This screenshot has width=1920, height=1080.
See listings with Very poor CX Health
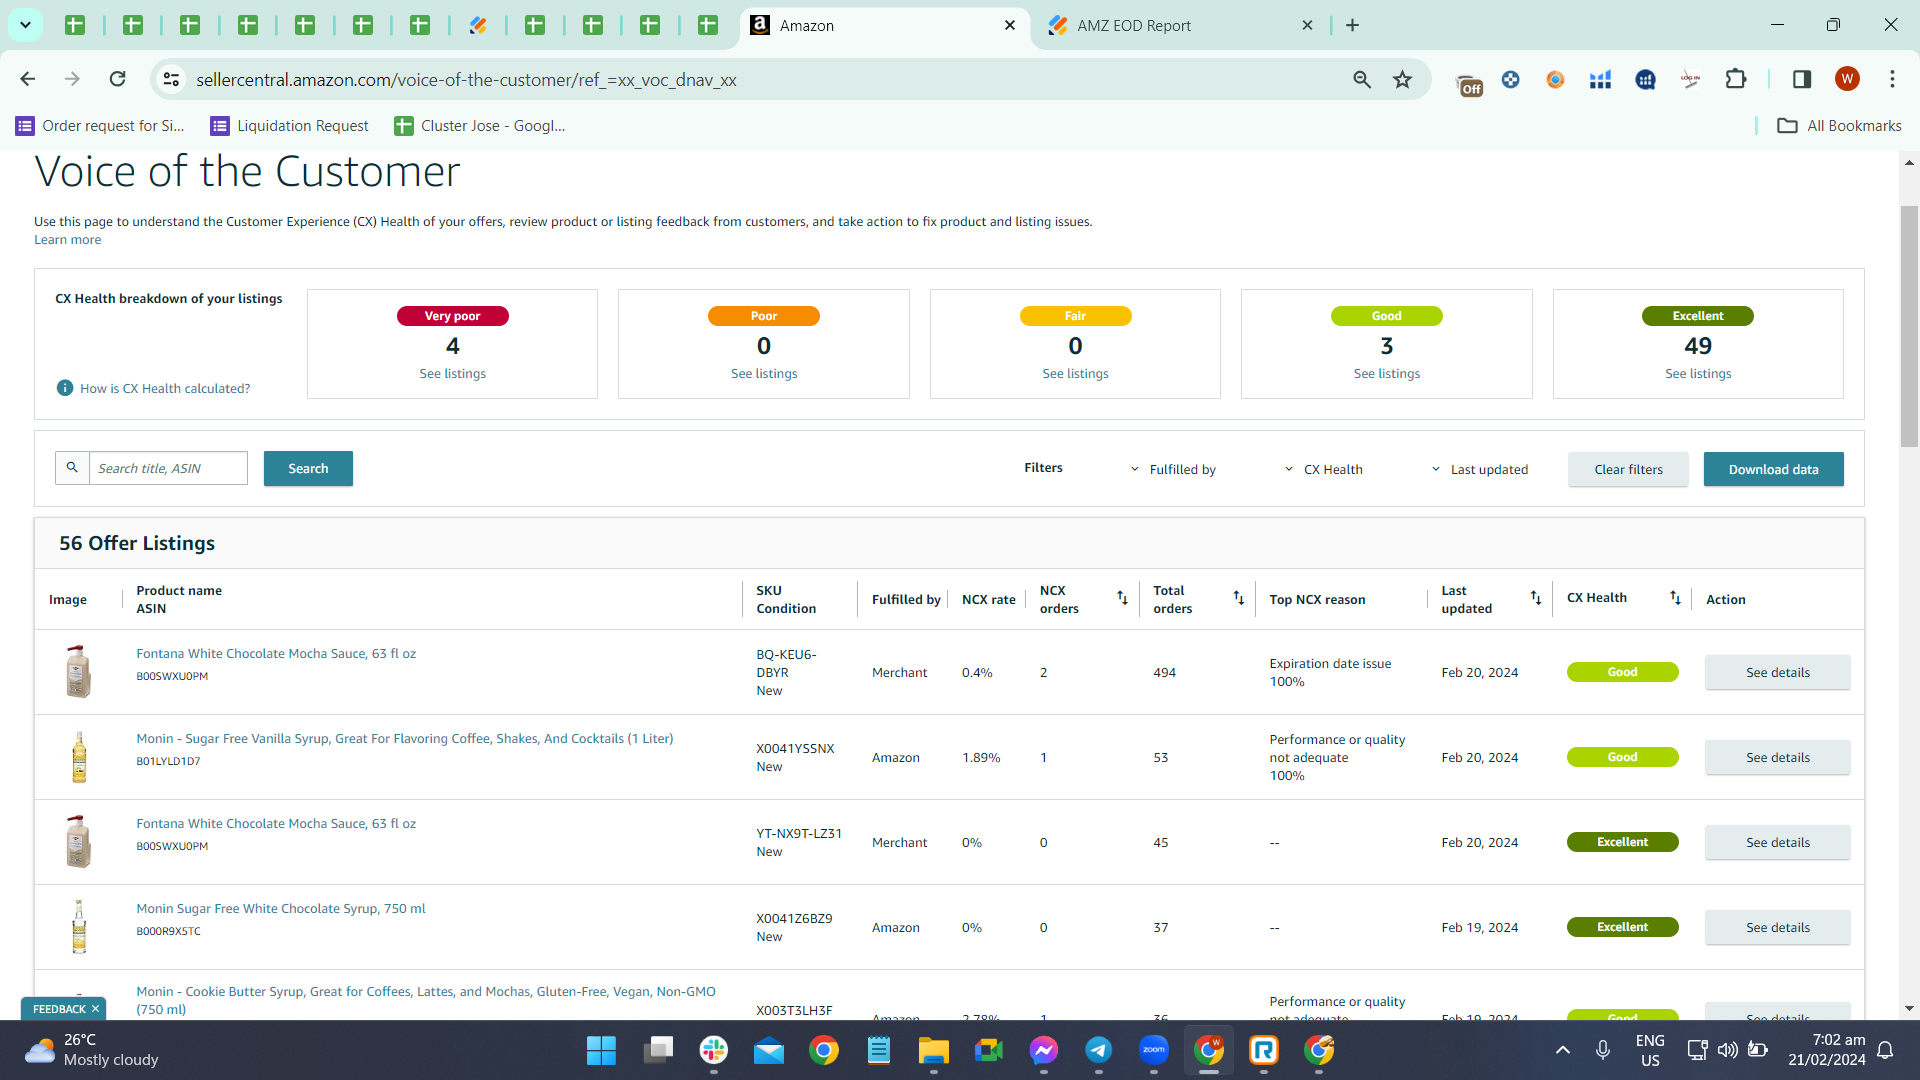[452, 374]
